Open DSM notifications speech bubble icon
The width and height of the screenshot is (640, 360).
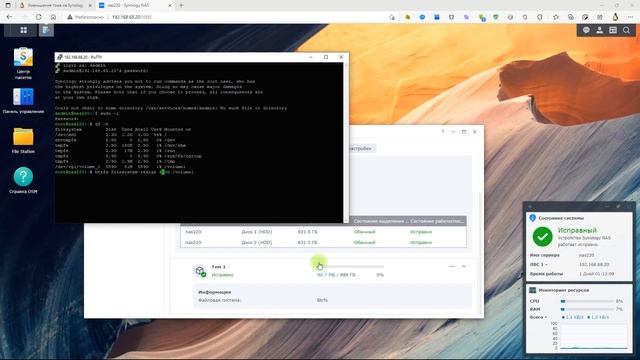(586, 30)
